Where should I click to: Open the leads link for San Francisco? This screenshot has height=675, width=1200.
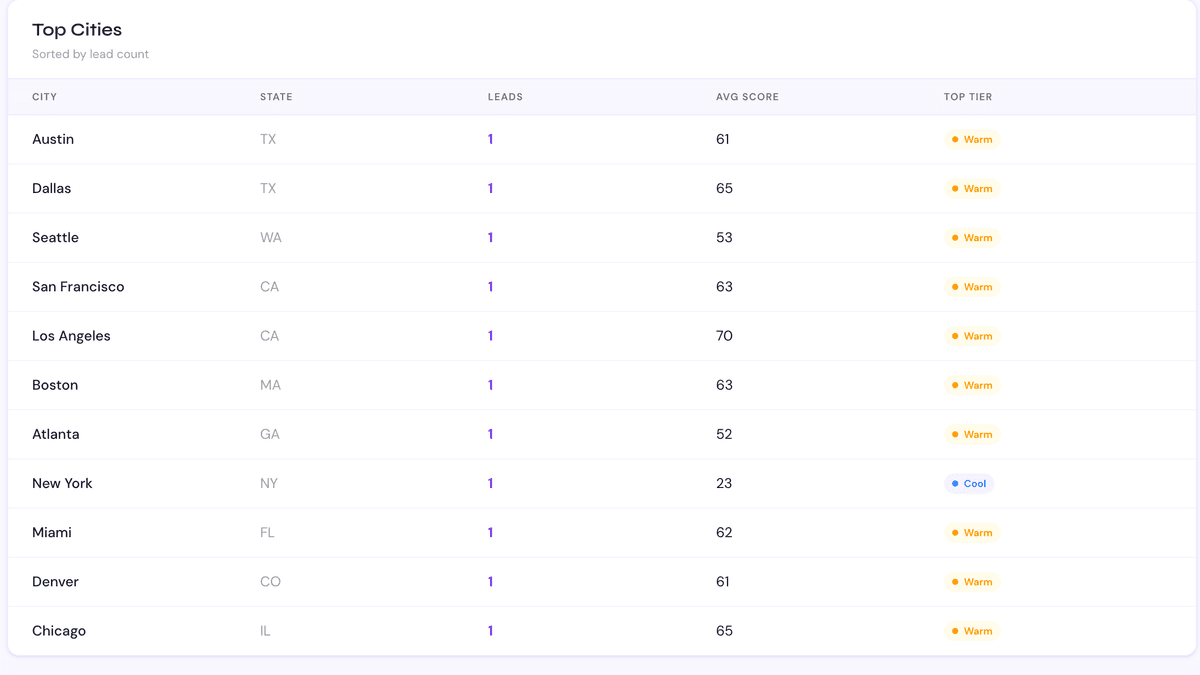coord(490,286)
